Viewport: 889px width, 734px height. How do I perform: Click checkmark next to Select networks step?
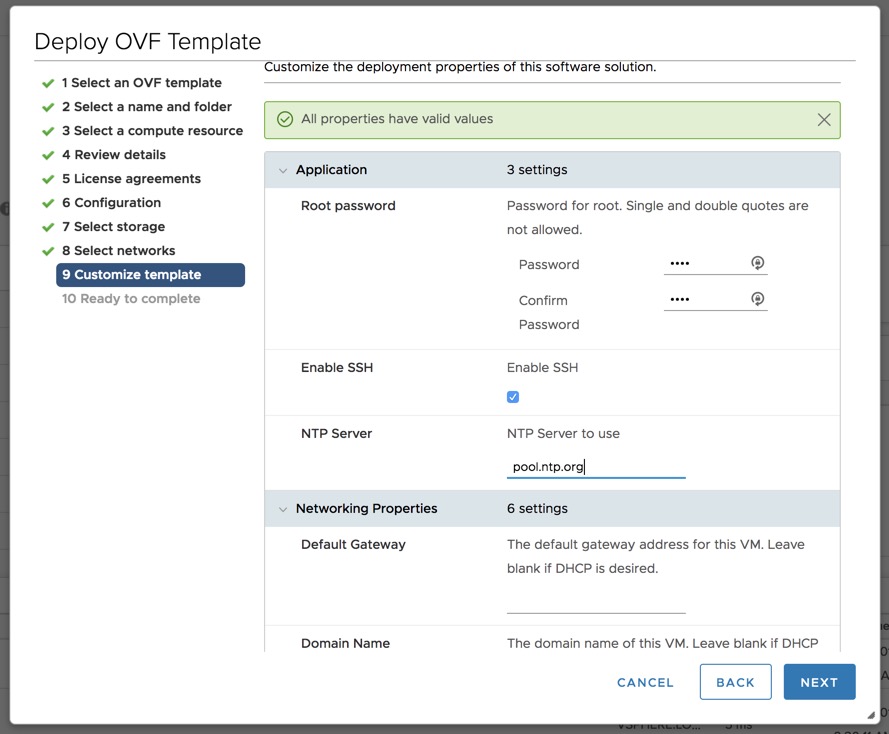point(48,251)
